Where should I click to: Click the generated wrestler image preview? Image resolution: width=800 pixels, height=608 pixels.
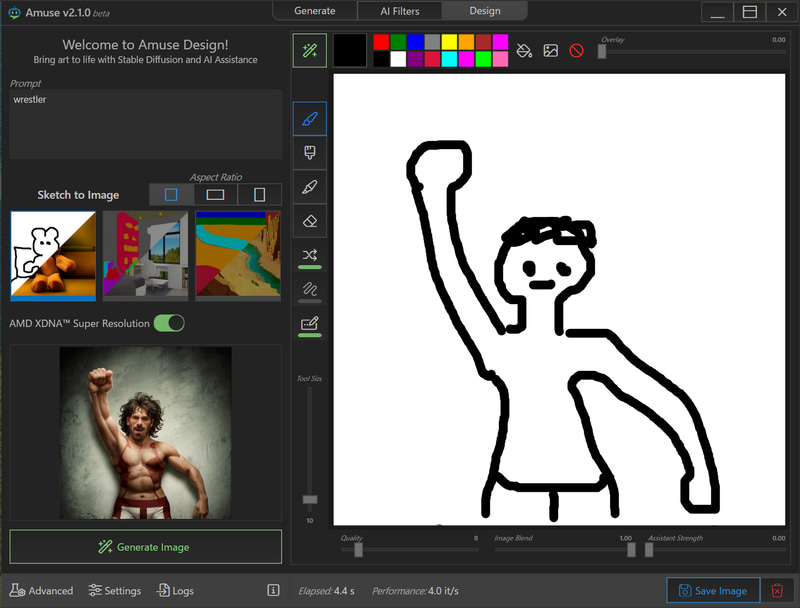point(145,433)
